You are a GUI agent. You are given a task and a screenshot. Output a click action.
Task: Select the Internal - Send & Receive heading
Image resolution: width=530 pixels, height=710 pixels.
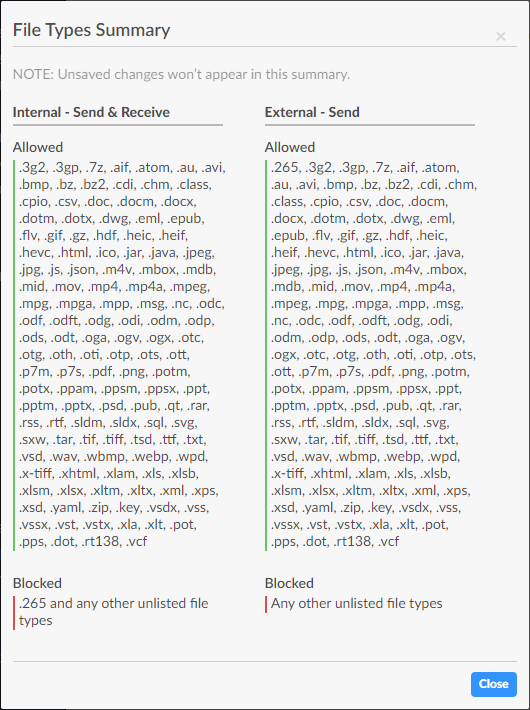pyautogui.click(x=91, y=112)
